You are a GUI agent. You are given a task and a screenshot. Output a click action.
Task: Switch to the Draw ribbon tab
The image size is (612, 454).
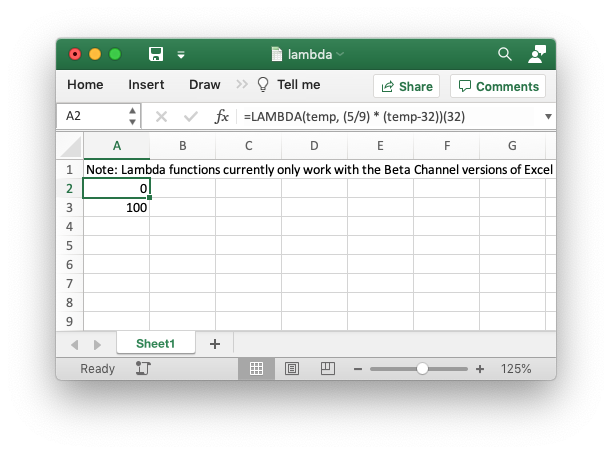(205, 85)
